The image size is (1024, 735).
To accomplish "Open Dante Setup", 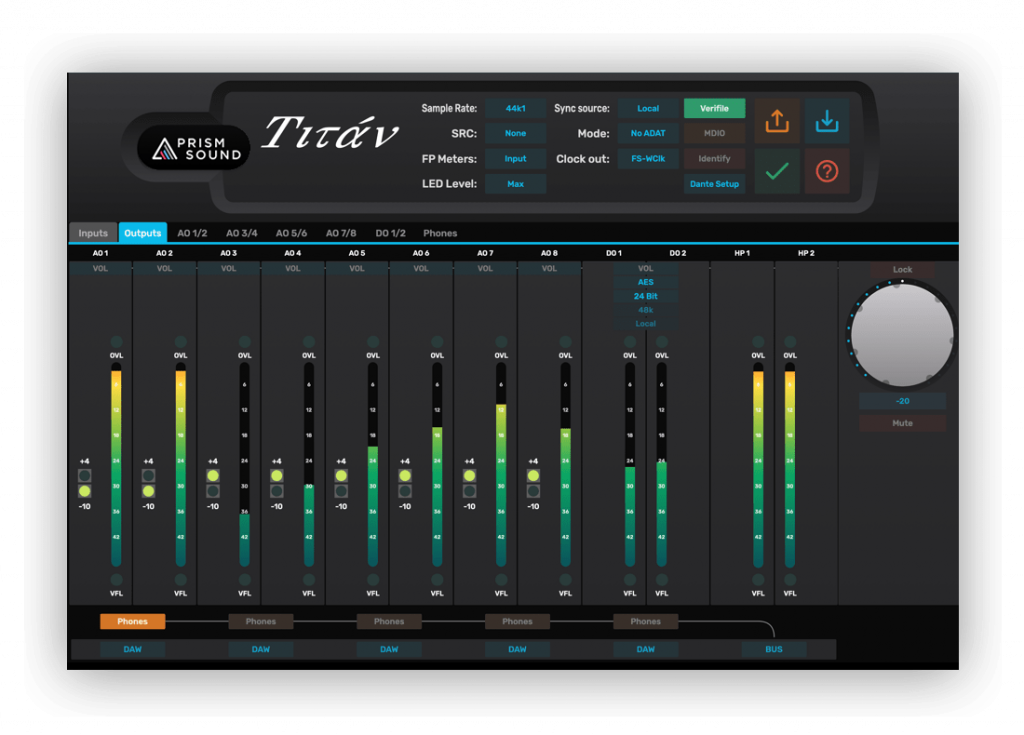I will coord(714,183).
